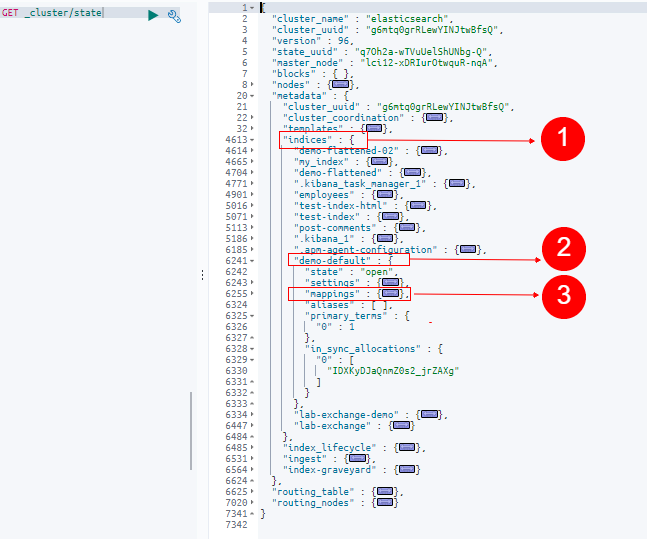This screenshot has height=539, width=647.
Task: Click the "version" : 96 line
Action: [x=312, y=41]
